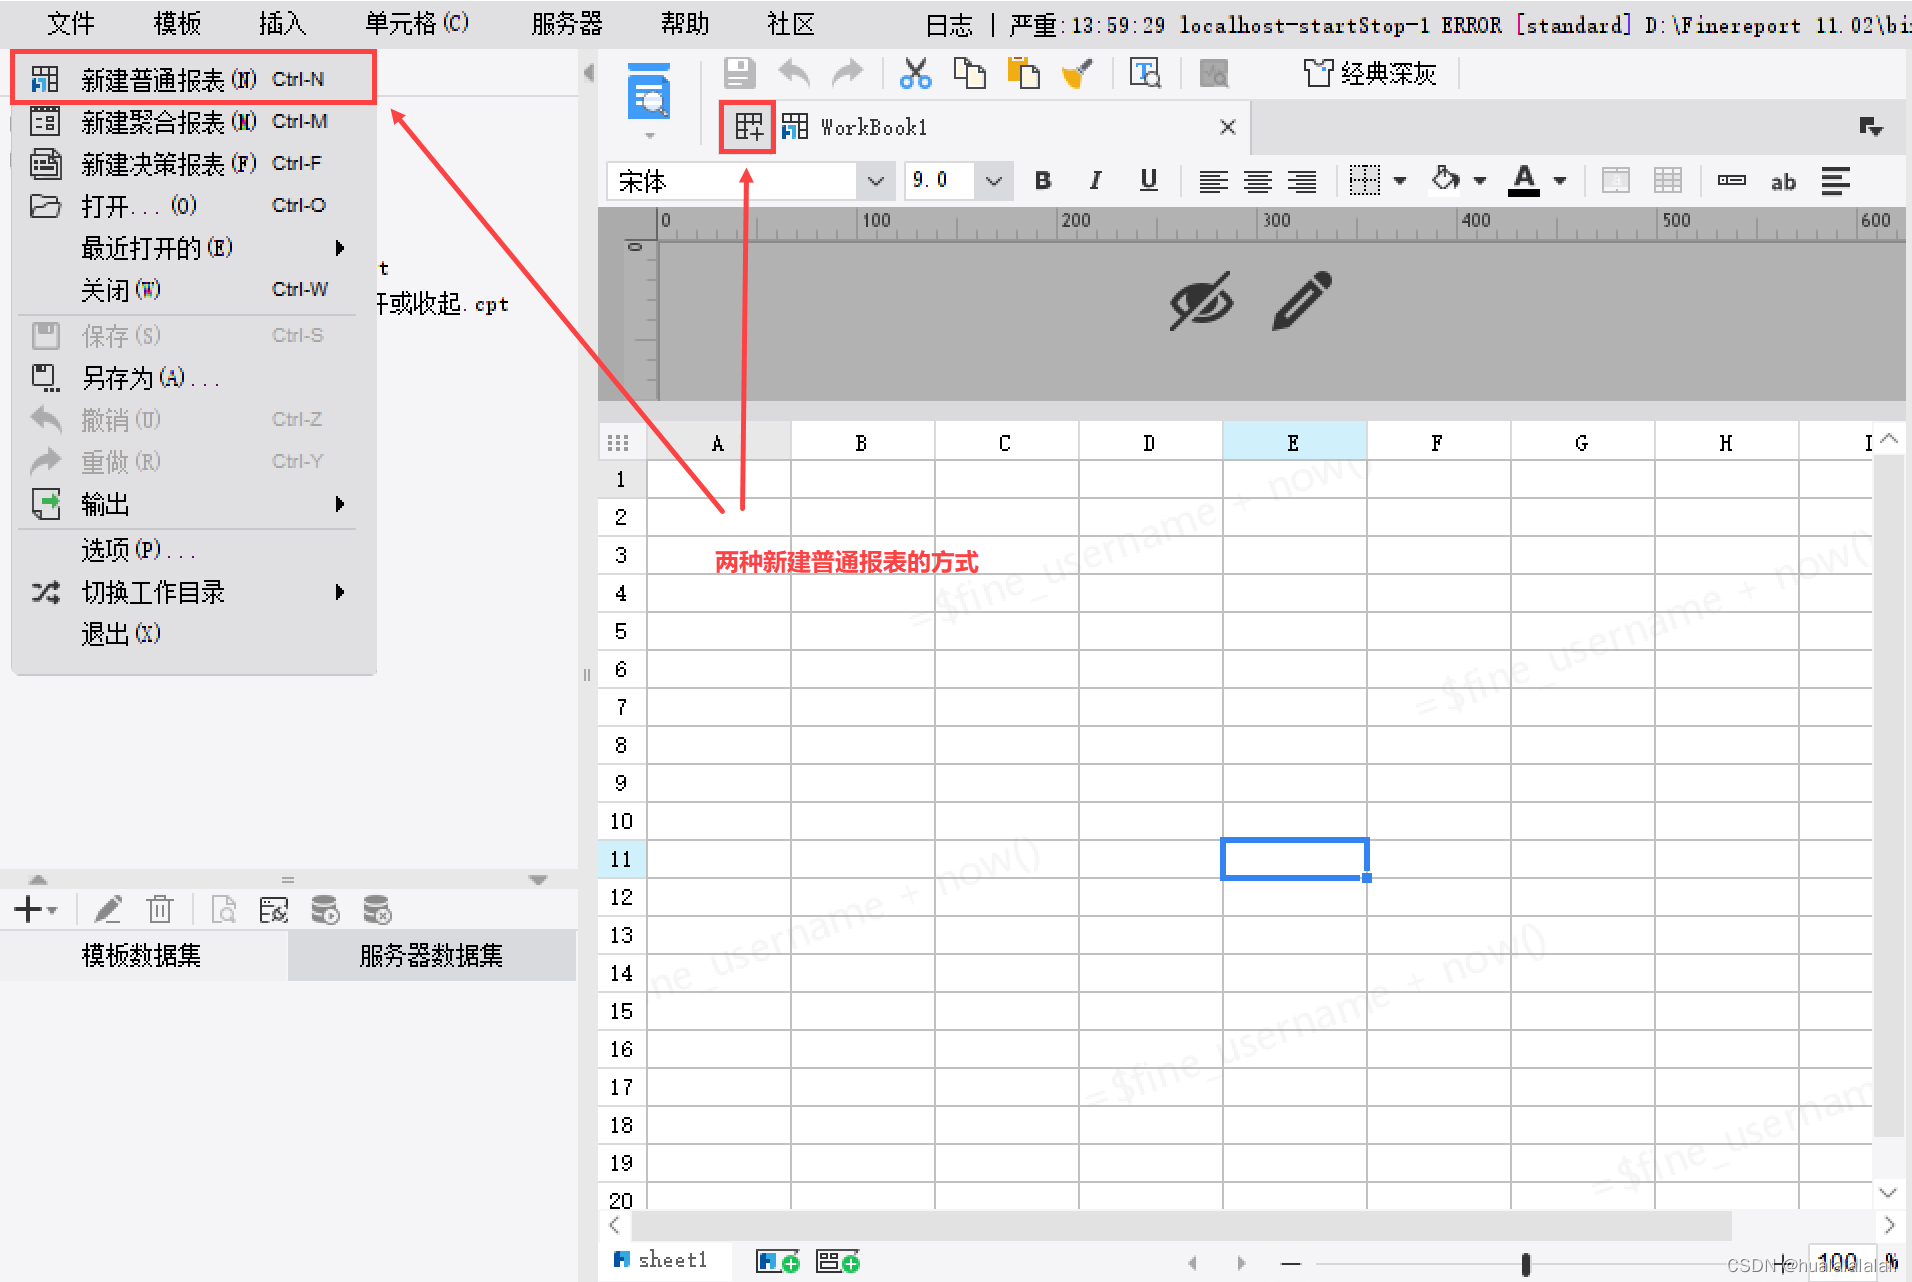Click the add new sheet icon
This screenshot has width=1912, height=1282.
pyautogui.click(x=778, y=1261)
